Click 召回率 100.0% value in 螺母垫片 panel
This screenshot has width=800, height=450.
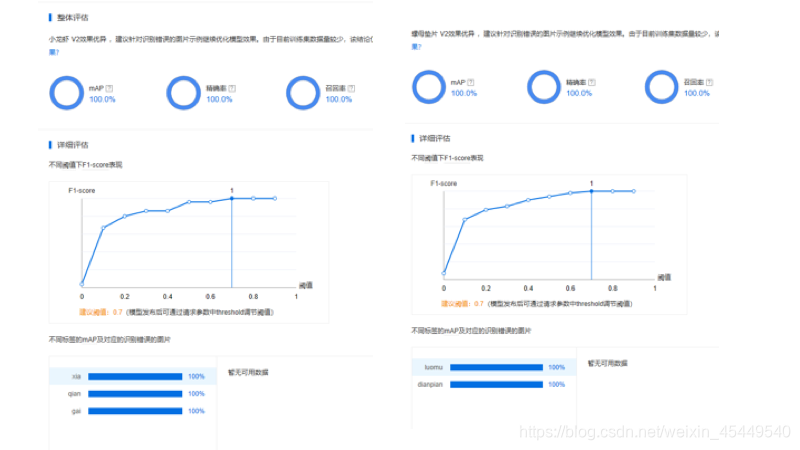tap(697, 93)
